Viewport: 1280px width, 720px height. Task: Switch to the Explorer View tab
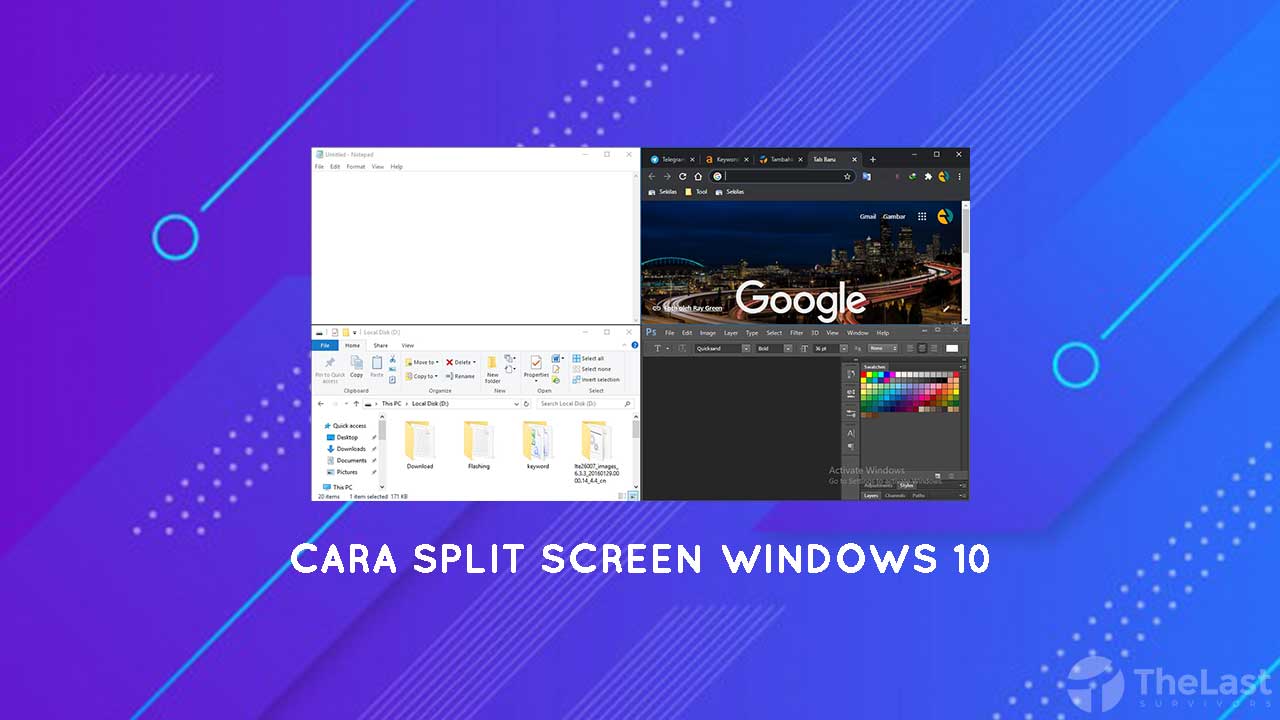(408, 345)
